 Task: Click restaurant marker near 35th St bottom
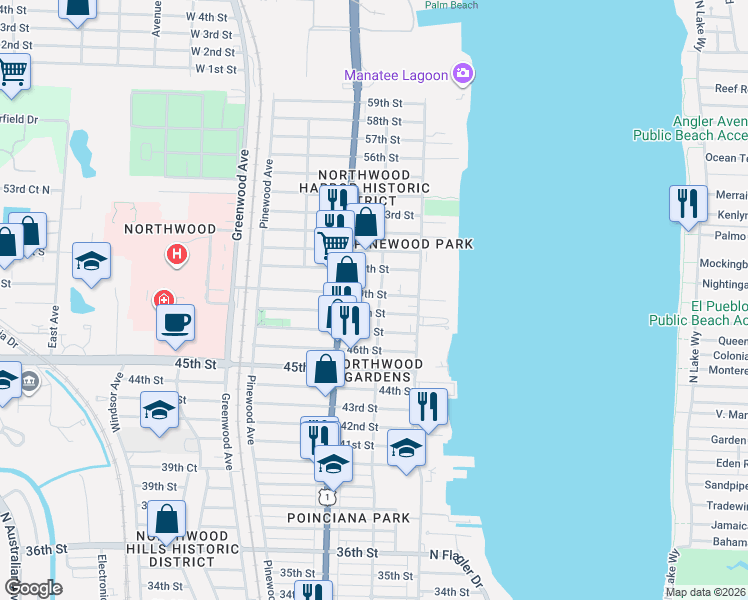coord(313,590)
